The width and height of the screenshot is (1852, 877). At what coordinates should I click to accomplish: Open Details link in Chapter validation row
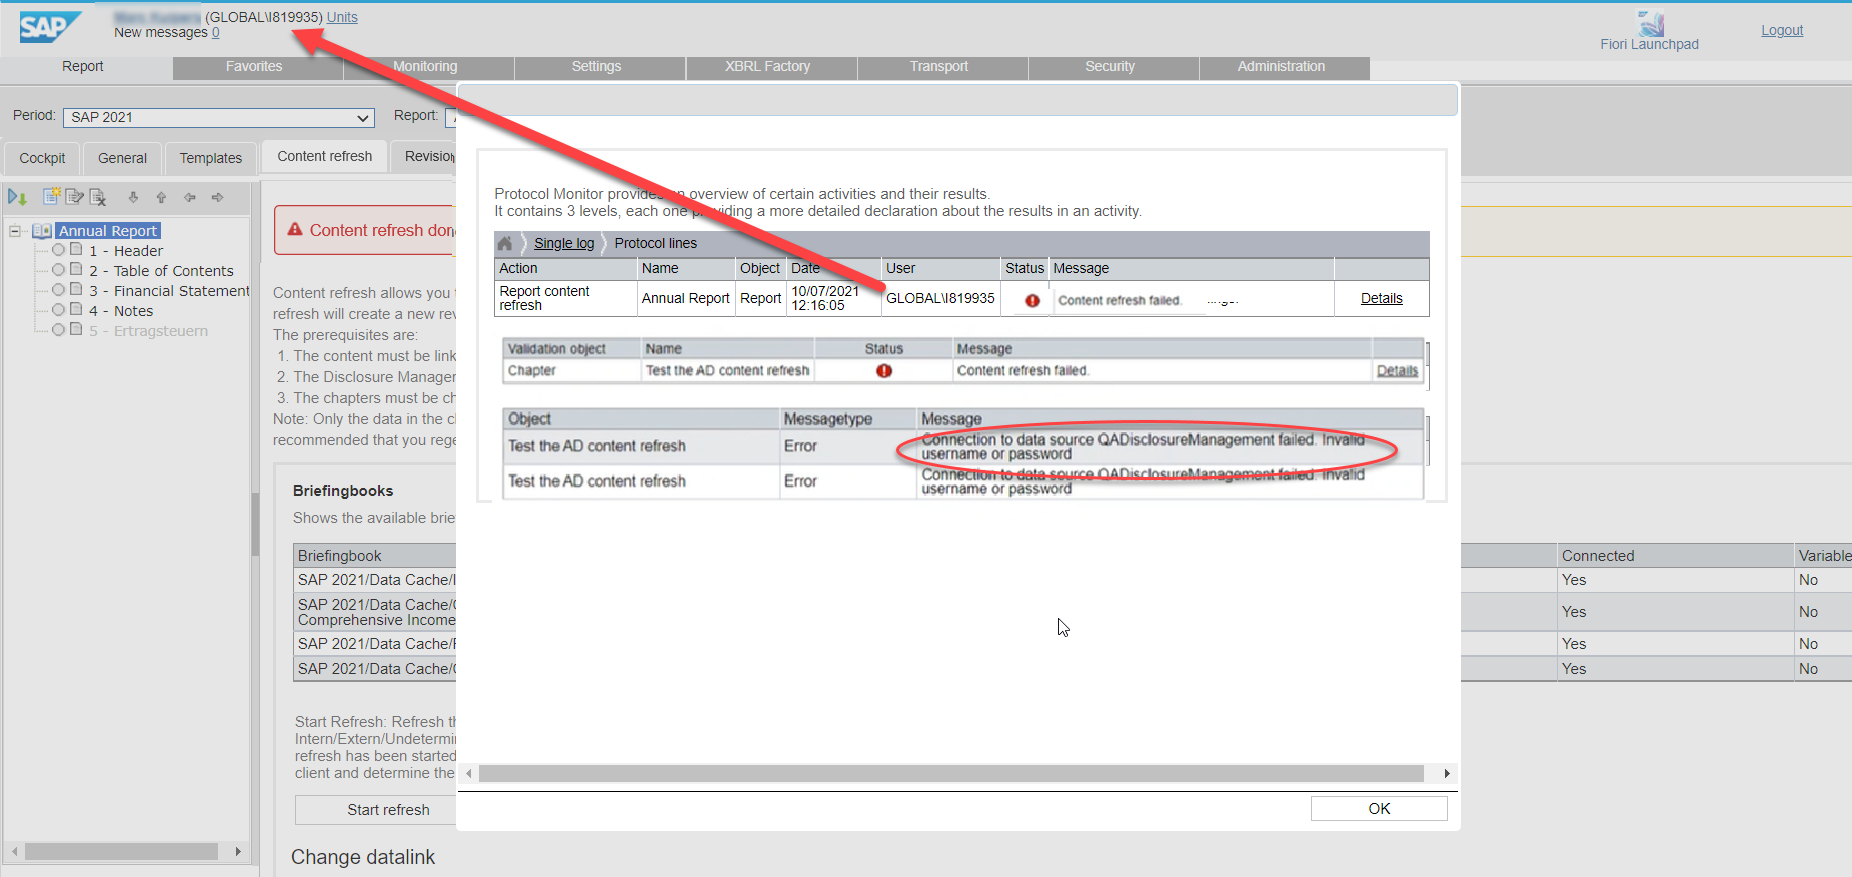pyautogui.click(x=1397, y=371)
